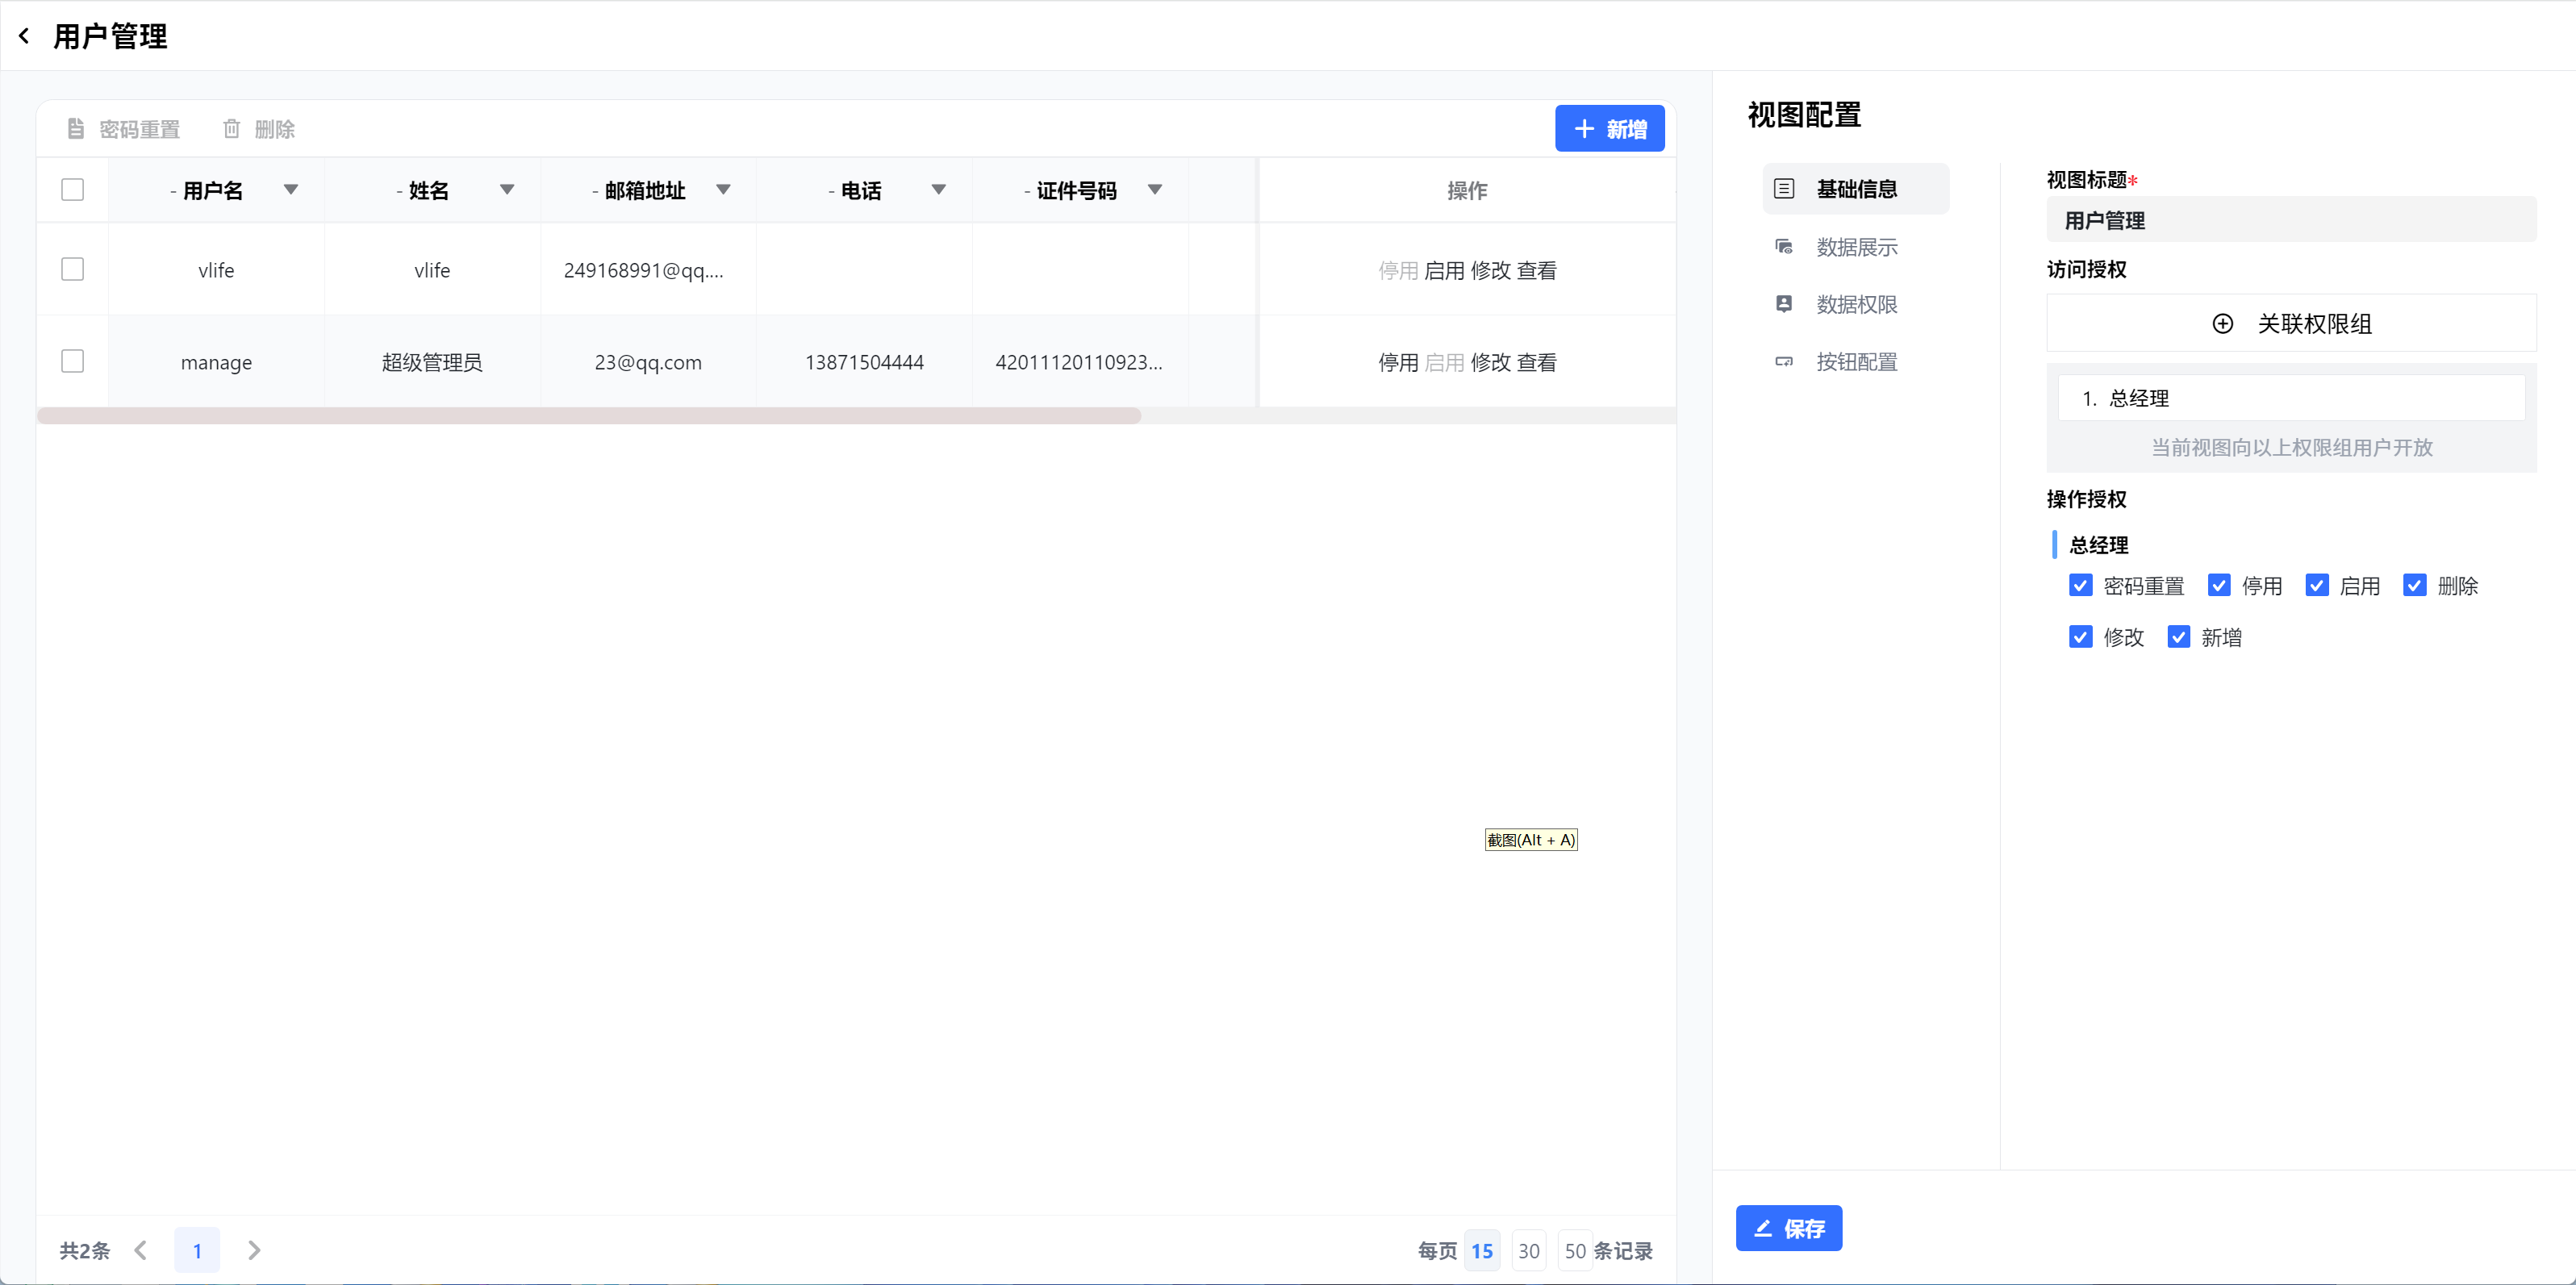Image resolution: width=2576 pixels, height=1285 pixels.
Task: Uncheck the 密码重置 permission checkbox
Action: click(2080, 586)
